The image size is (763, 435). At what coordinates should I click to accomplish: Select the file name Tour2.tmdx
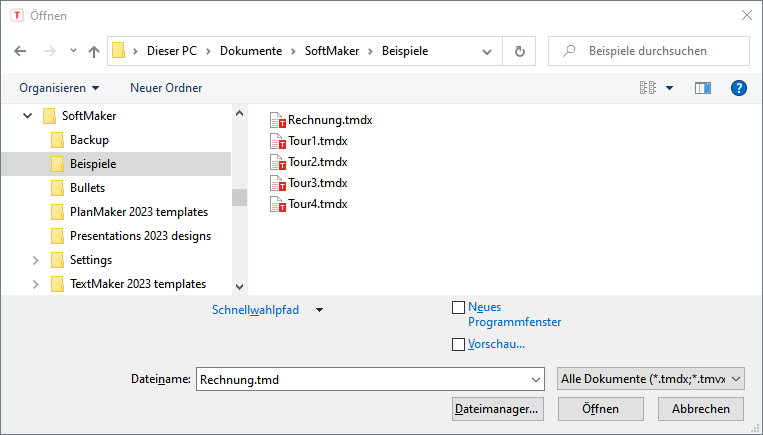[x=318, y=162]
